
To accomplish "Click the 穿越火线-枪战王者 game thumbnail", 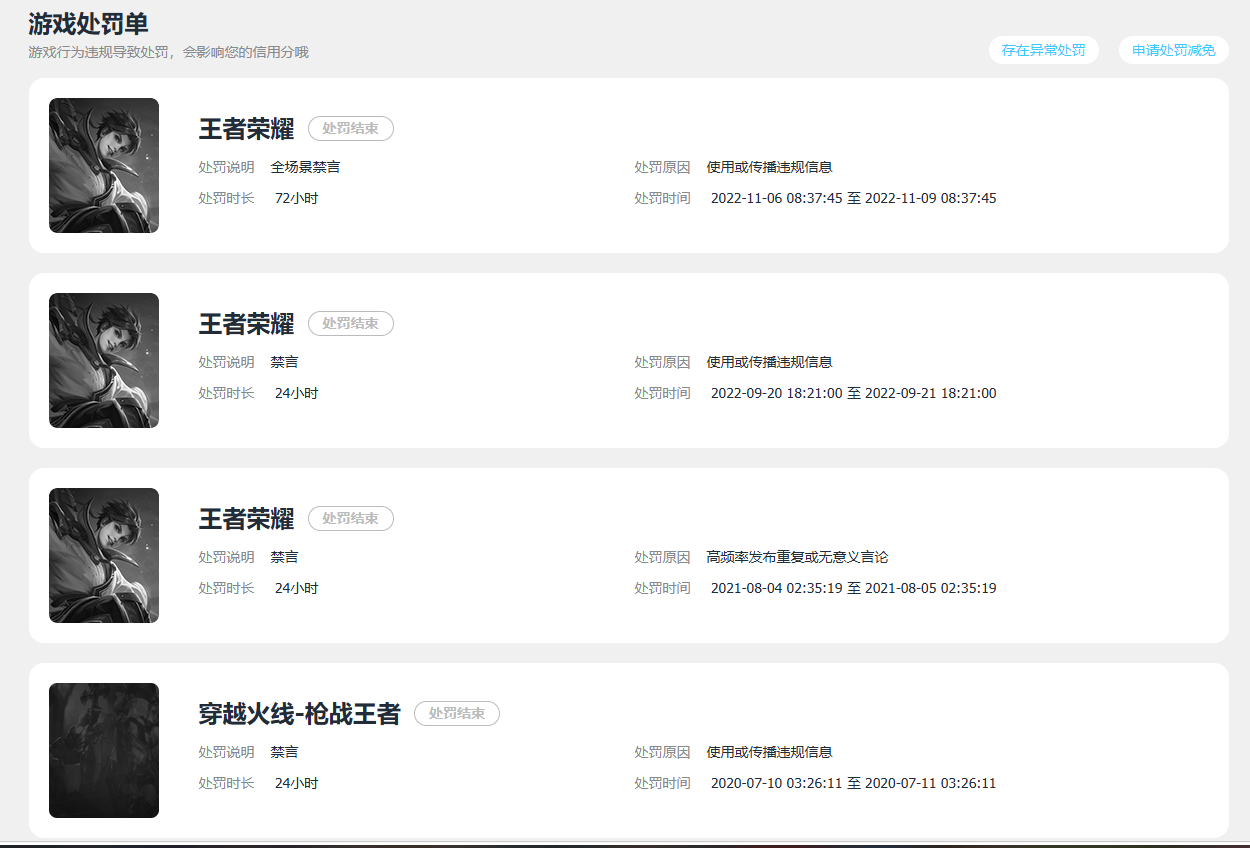I will pyautogui.click(x=103, y=750).
